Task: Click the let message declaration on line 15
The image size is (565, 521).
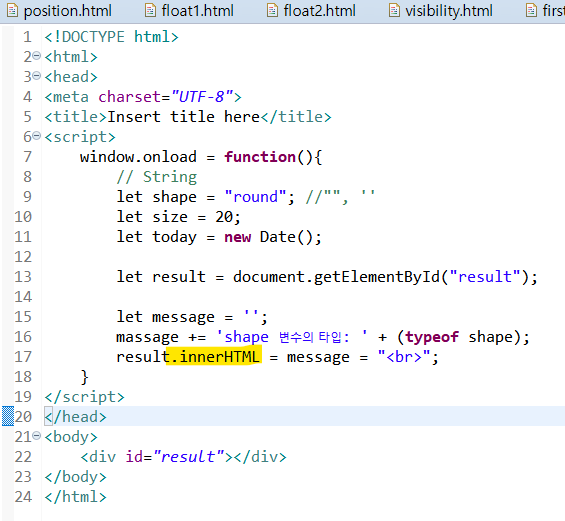Action: 192,317
